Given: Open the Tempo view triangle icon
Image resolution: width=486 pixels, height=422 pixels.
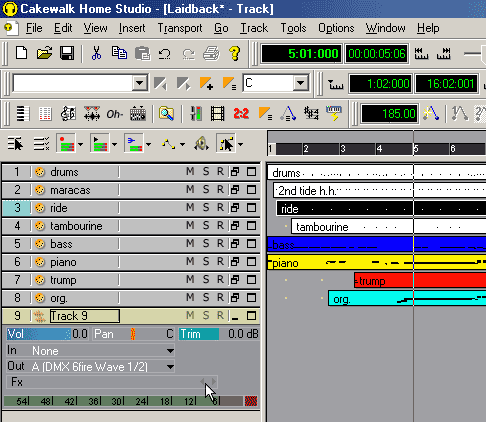Looking at the screenshot, I should pos(288,114).
